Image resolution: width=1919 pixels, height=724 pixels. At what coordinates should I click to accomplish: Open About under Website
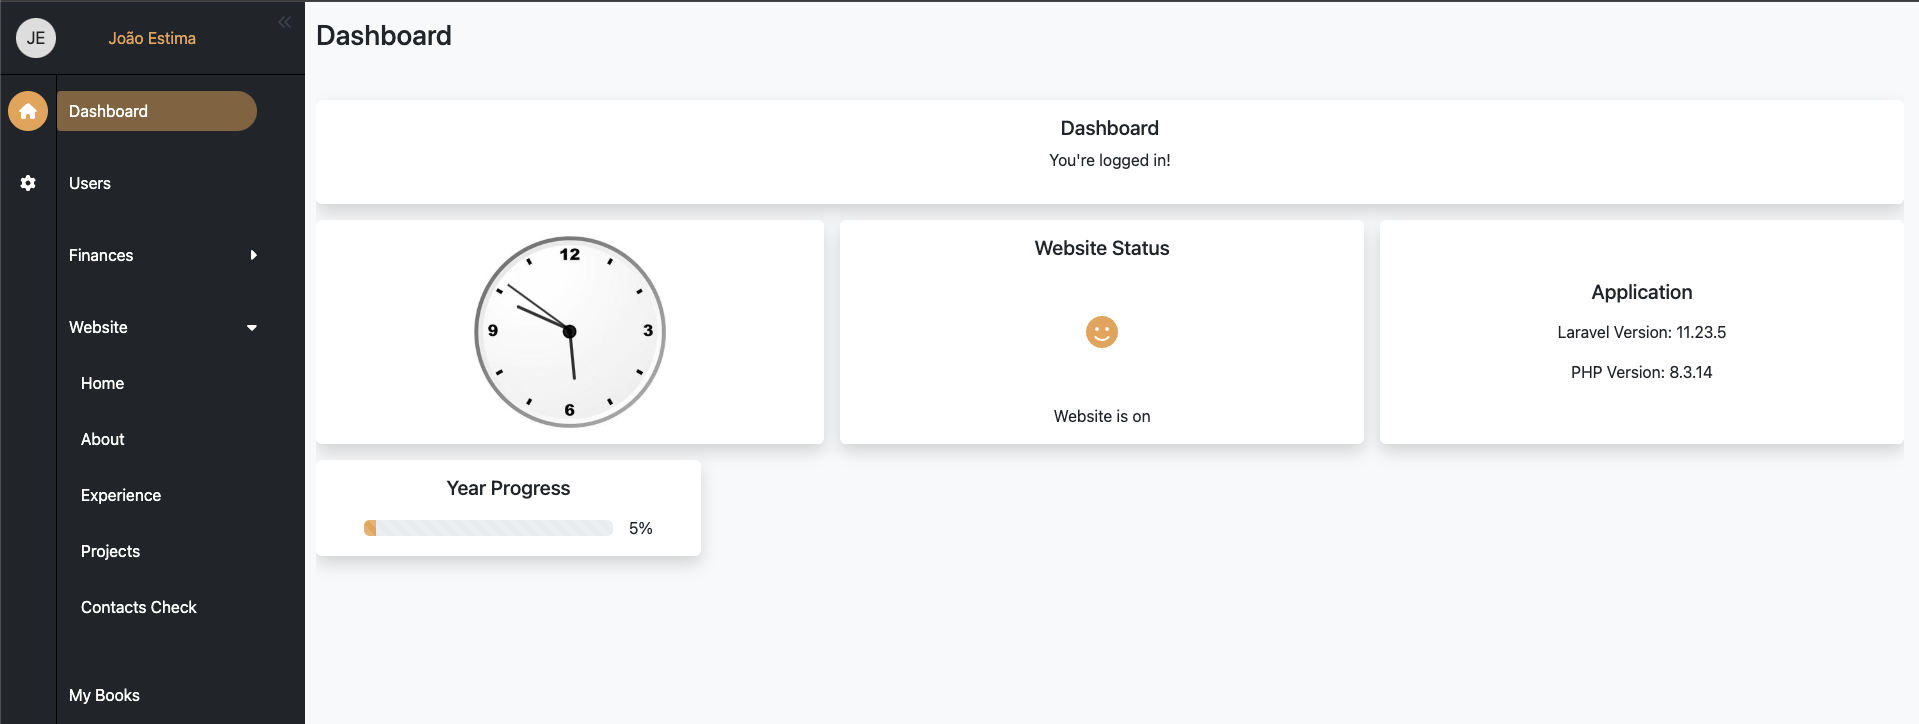[102, 439]
